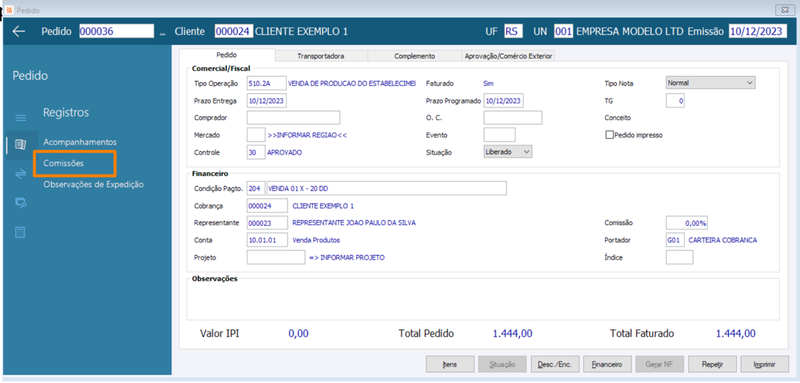Select the Registros book icon in sidebar
The width and height of the screenshot is (800, 383).
coord(20,145)
